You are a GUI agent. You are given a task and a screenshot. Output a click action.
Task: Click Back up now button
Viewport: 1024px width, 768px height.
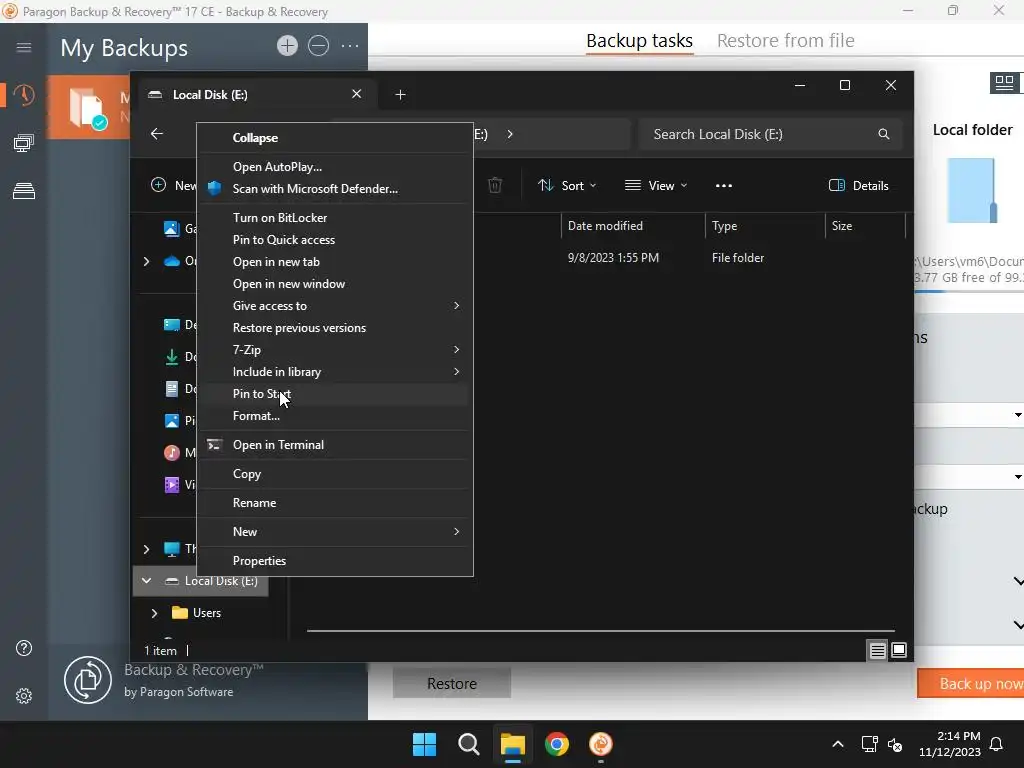[x=971, y=683]
